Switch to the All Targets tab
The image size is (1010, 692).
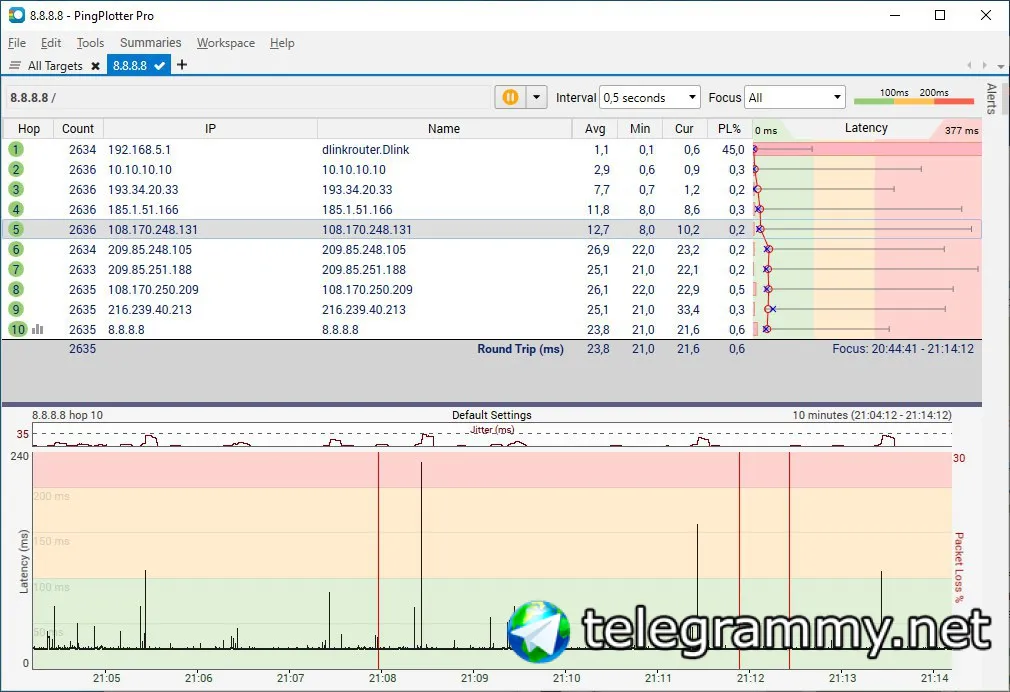[x=55, y=66]
